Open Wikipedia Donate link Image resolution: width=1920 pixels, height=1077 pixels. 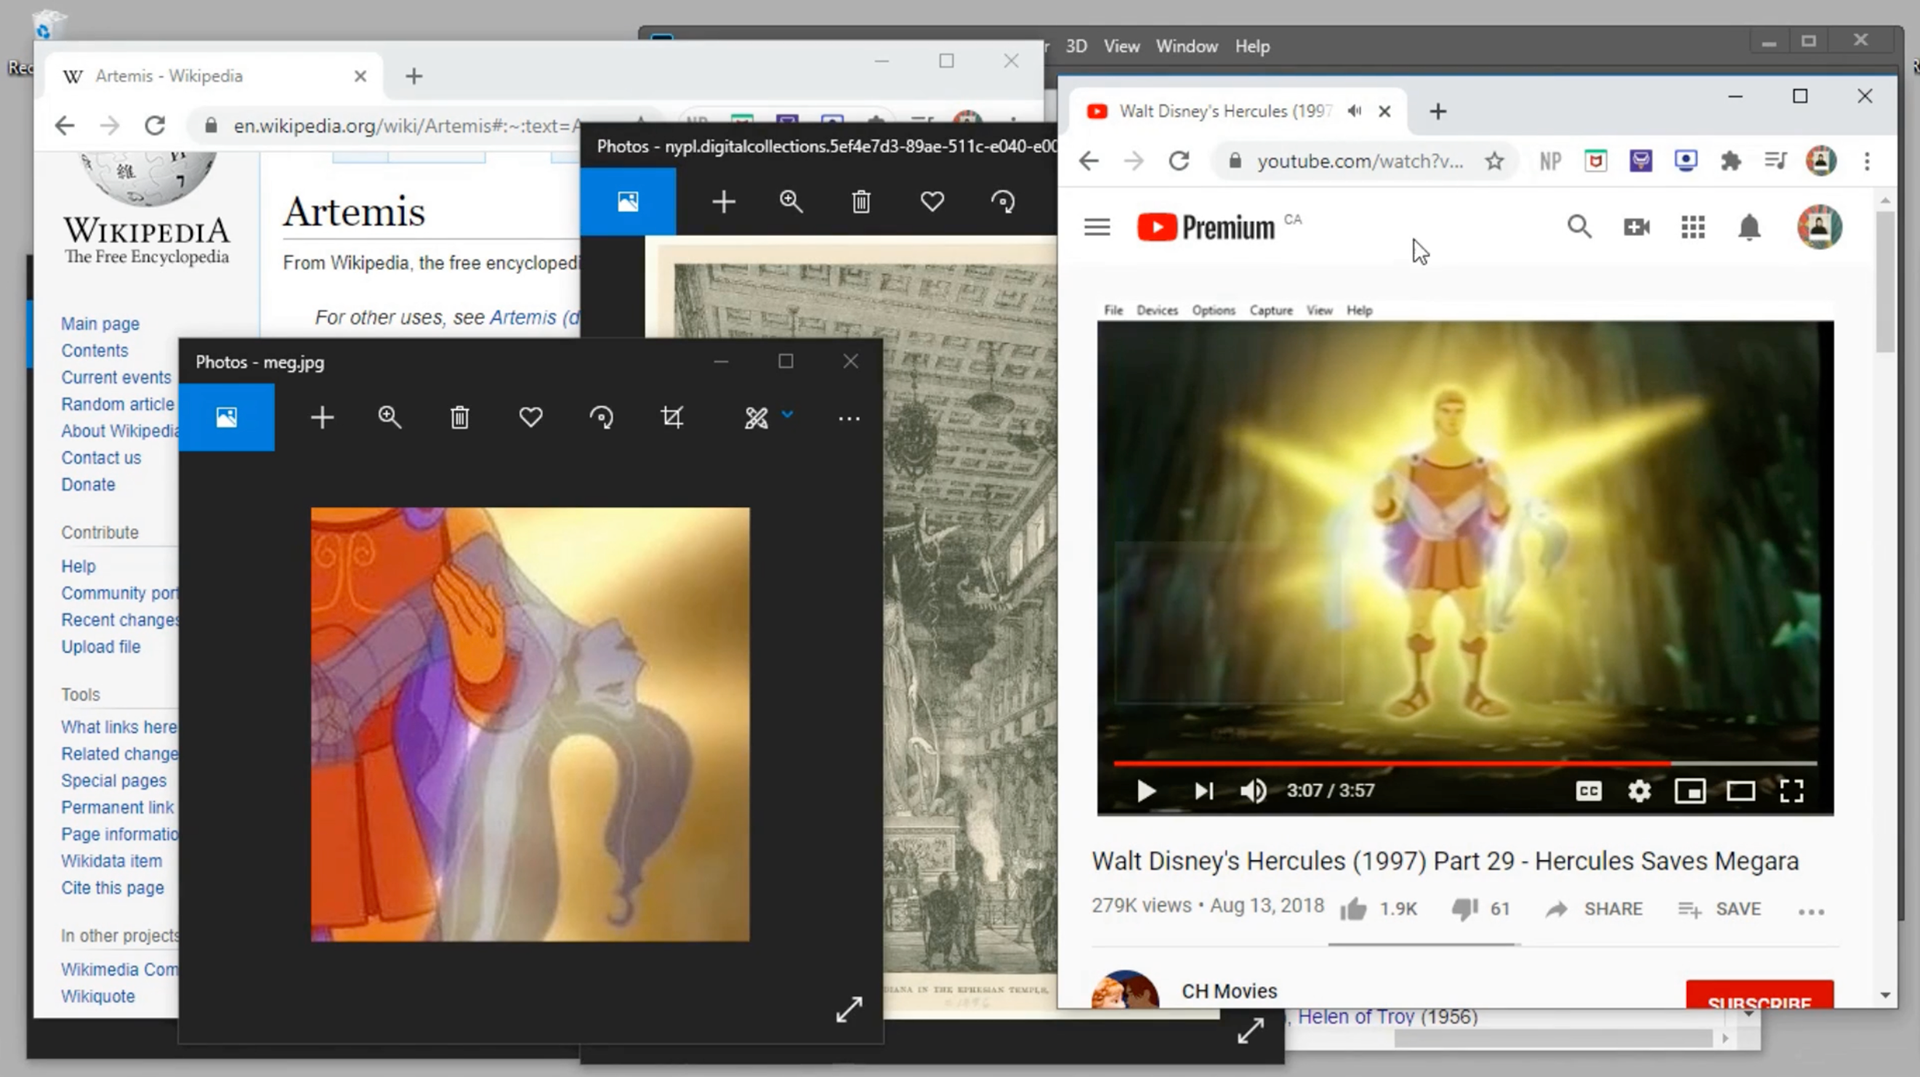click(x=88, y=484)
